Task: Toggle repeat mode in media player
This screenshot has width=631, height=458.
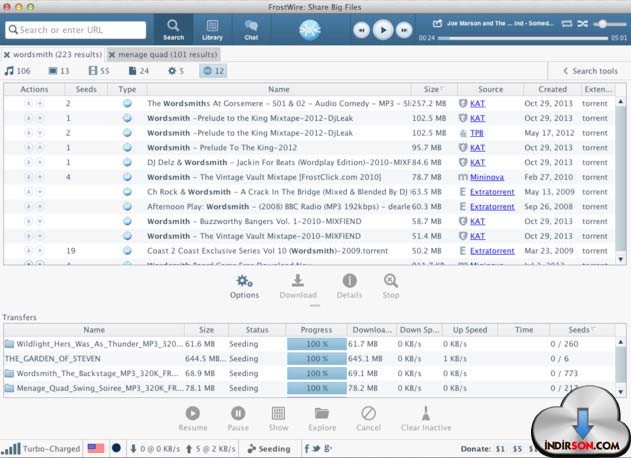Action: pyautogui.click(x=567, y=23)
